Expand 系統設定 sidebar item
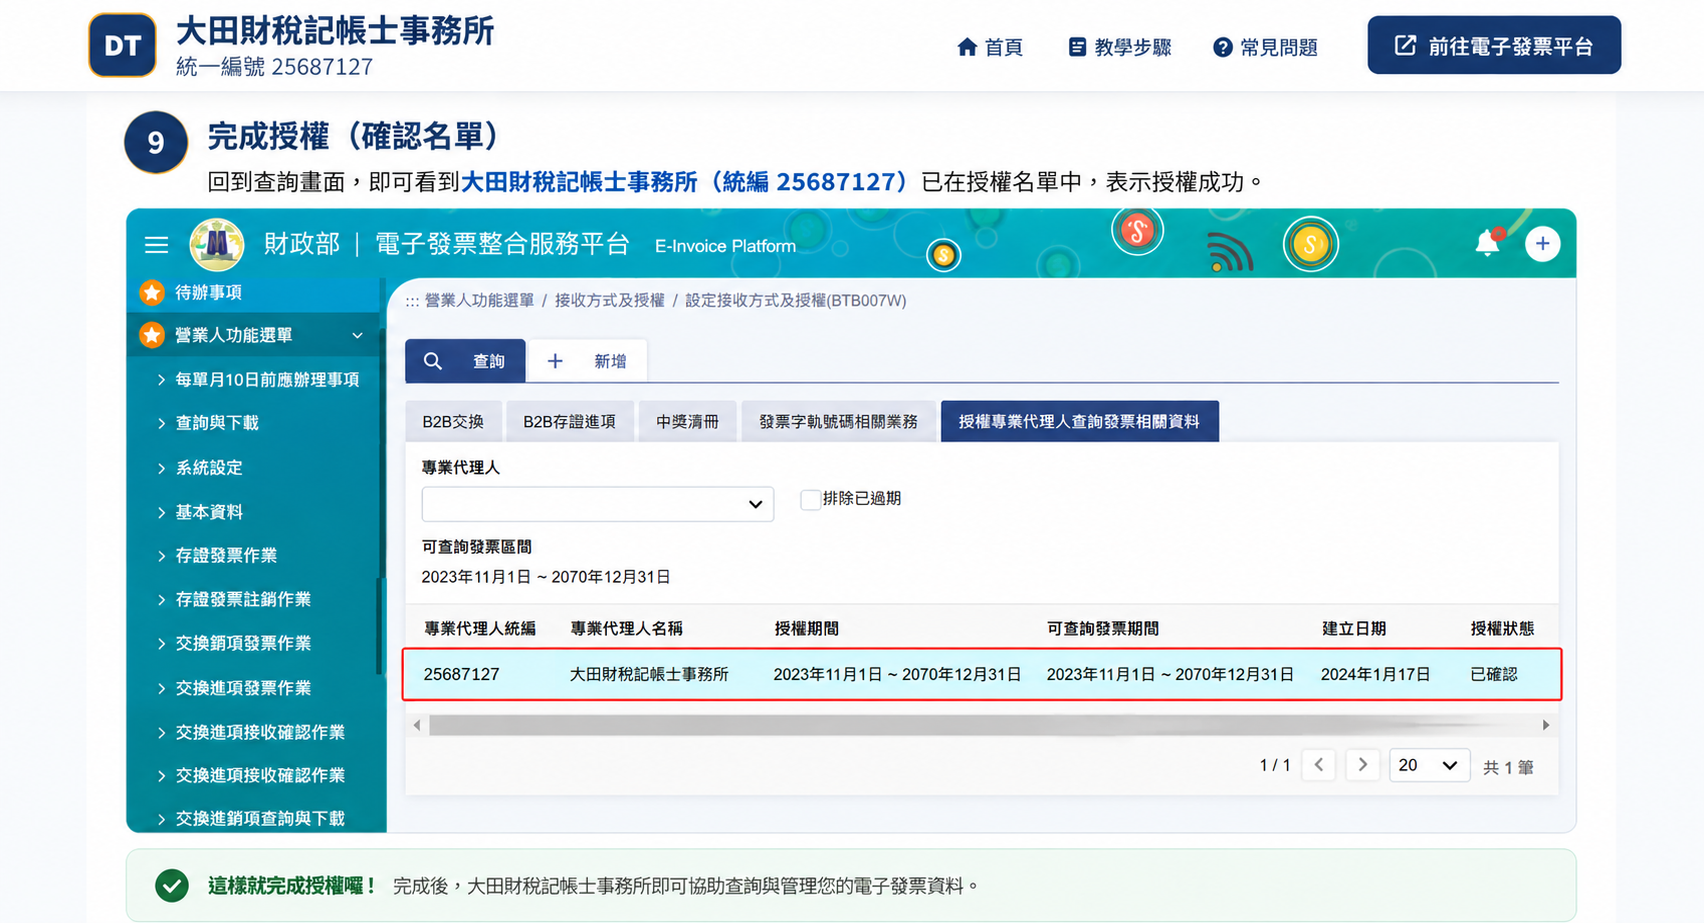The image size is (1704, 923). click(x=200, y=468)
